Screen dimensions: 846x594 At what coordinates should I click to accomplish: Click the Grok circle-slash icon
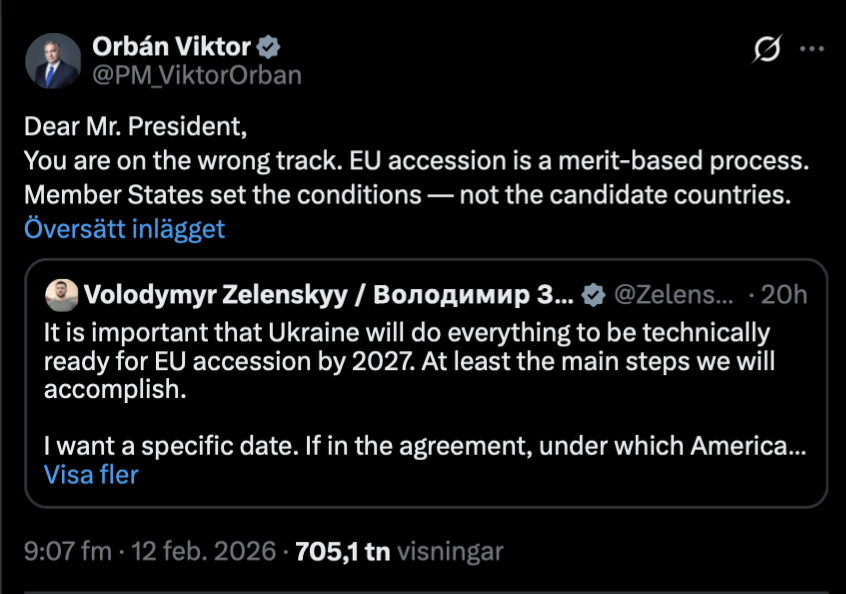767,50
